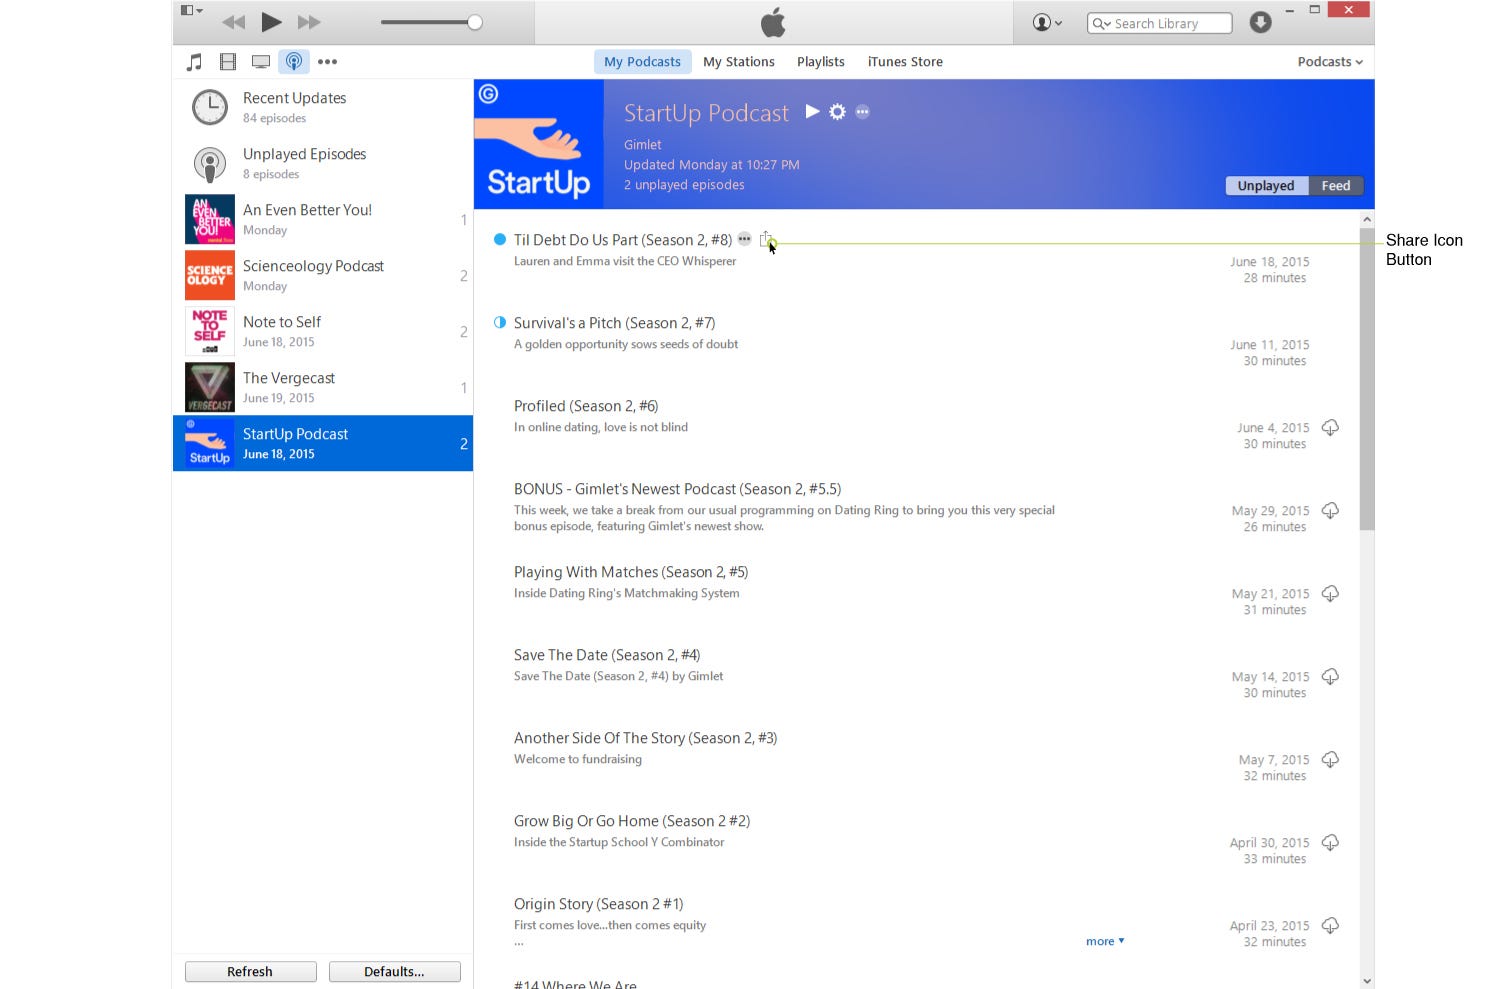1492x989 pixels.
Task: Select the Podcasts library icon
Action: [x=294, y=62]
